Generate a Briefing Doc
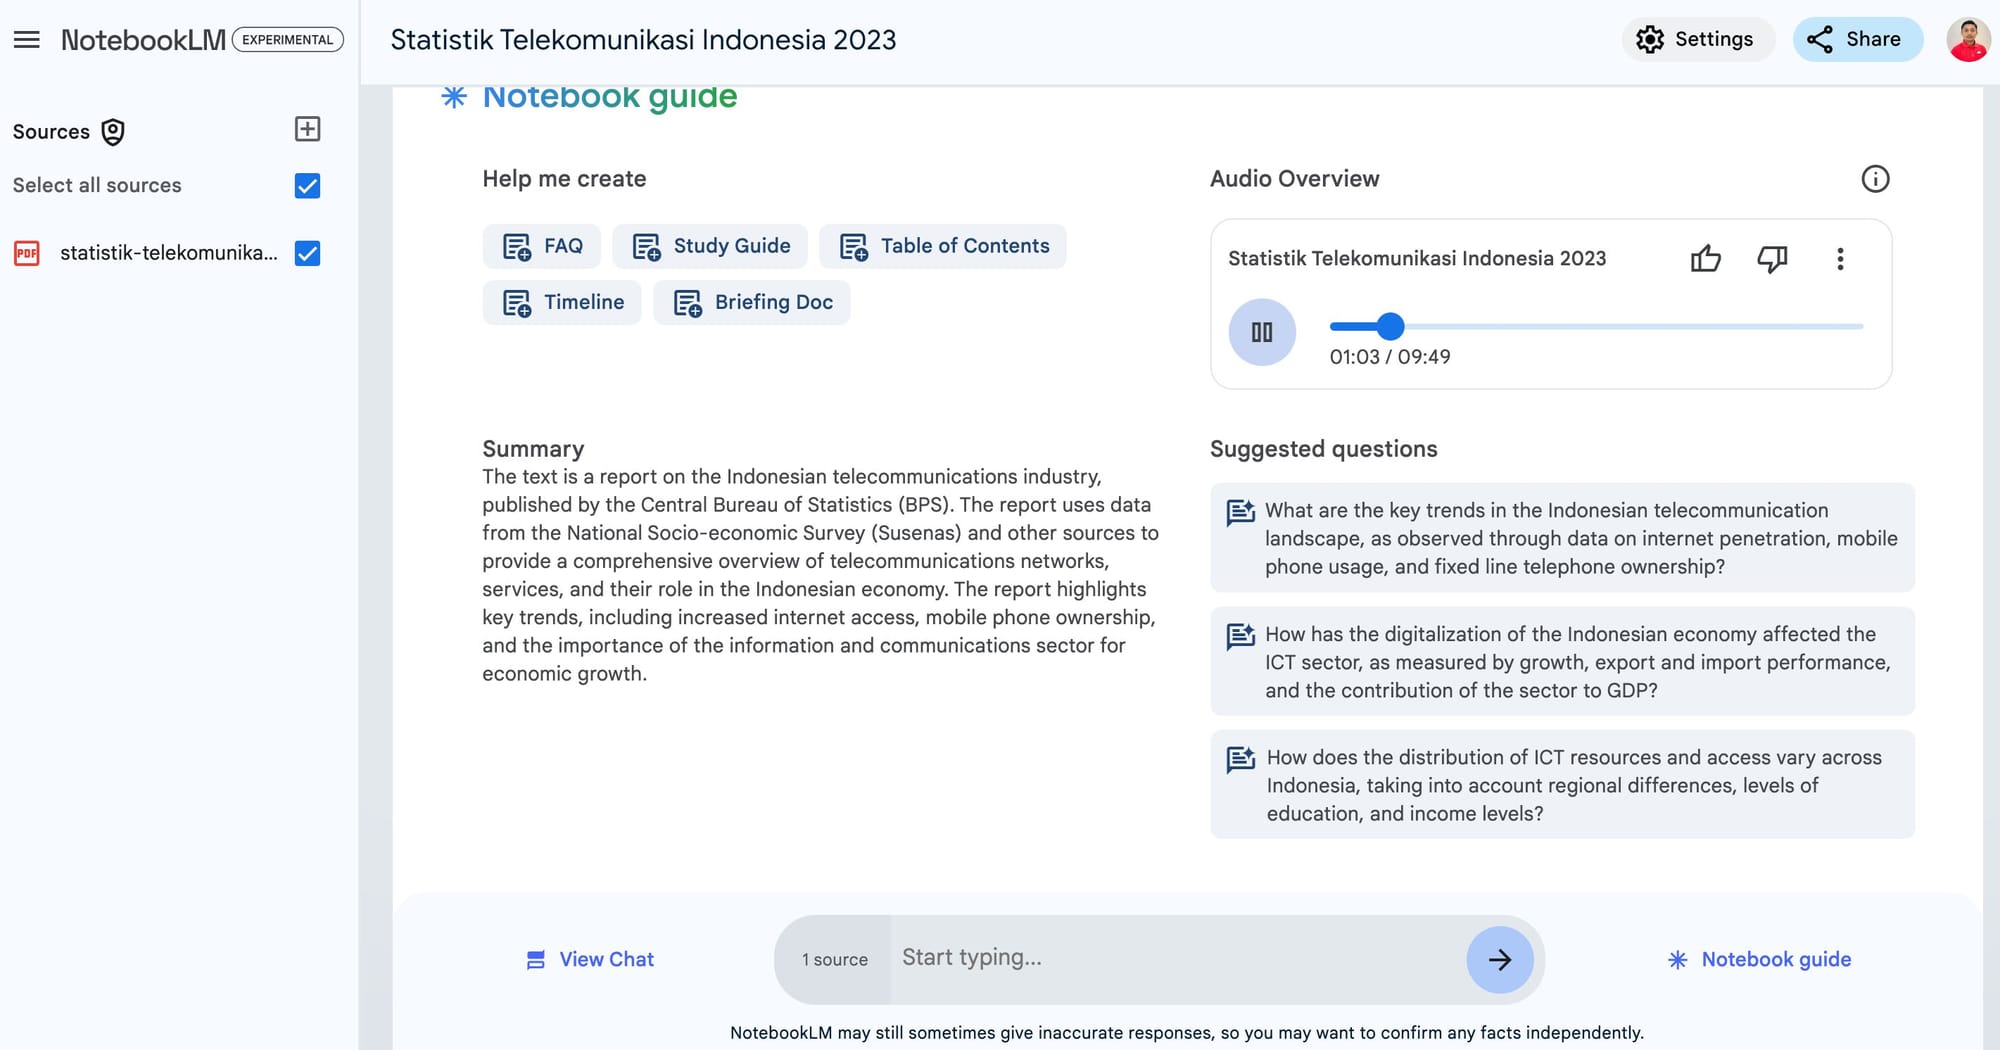This screenshot has width=2000, height=1050. pyautogui.click(x=752, y=302)
